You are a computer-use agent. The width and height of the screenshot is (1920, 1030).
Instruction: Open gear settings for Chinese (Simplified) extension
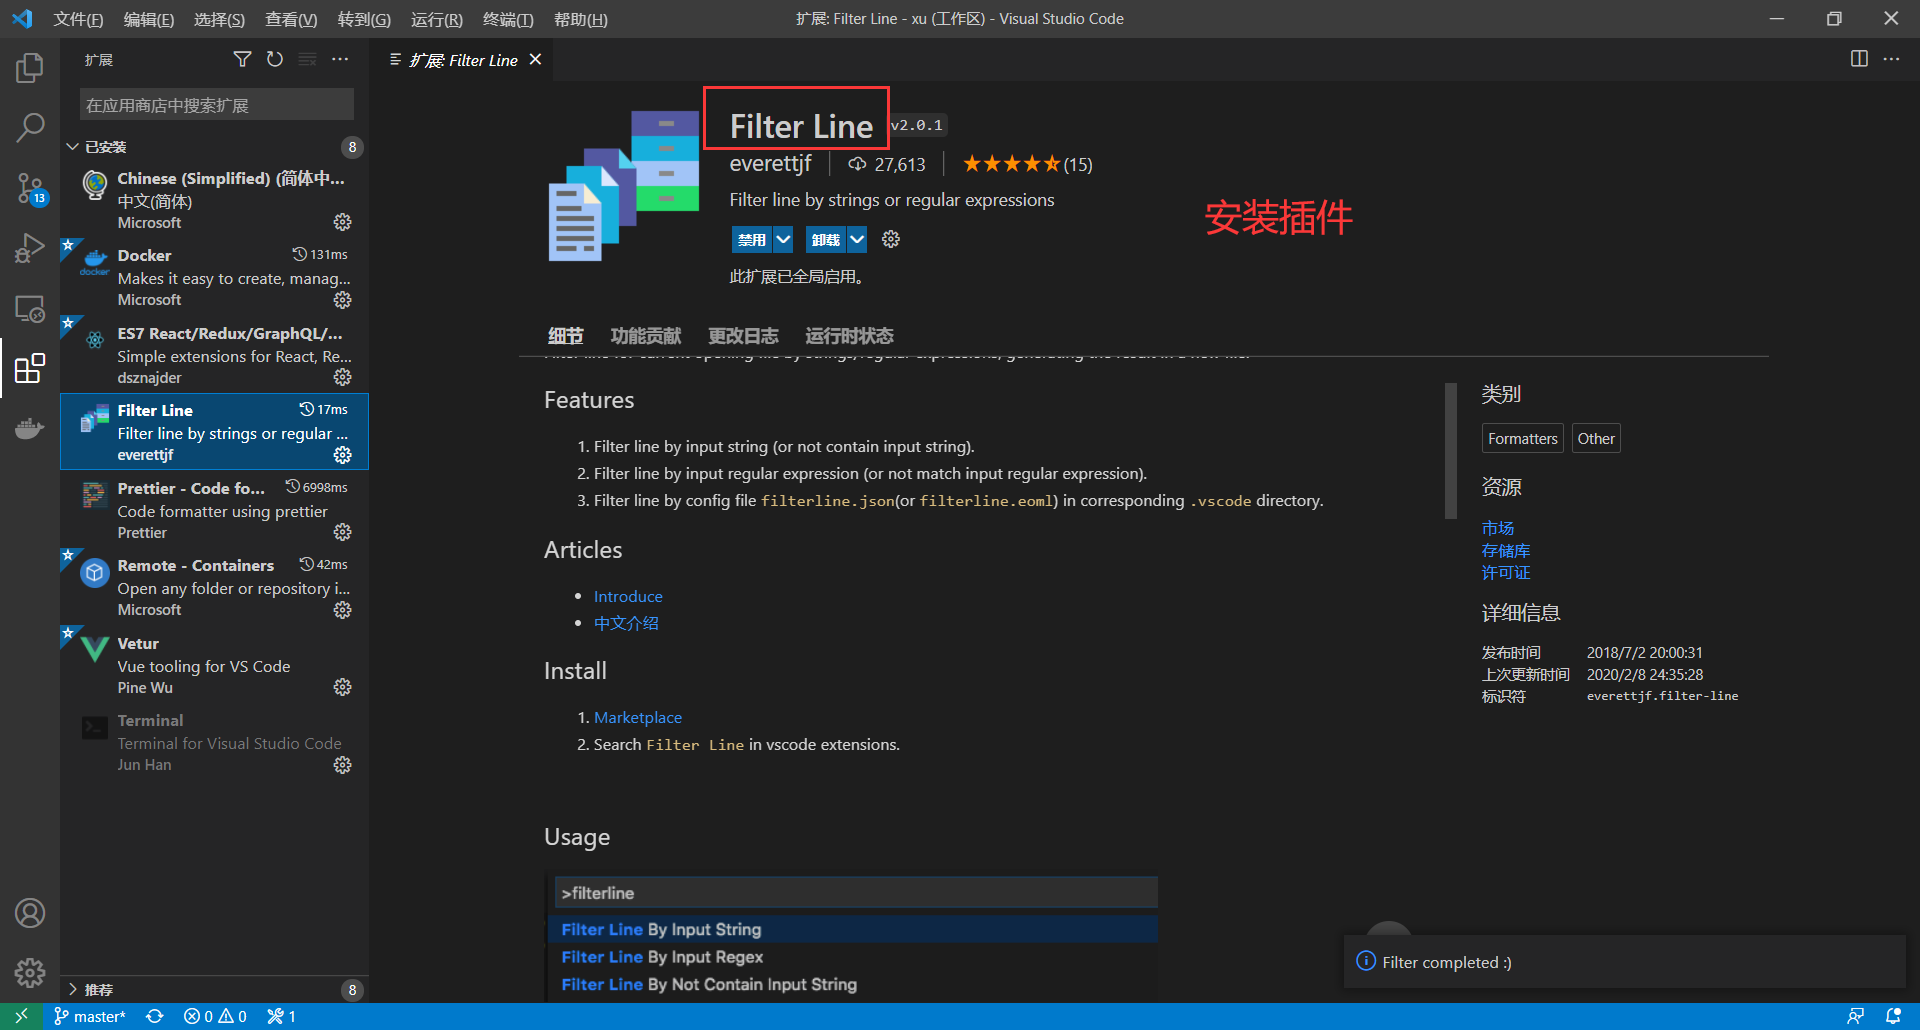point(343,222)
